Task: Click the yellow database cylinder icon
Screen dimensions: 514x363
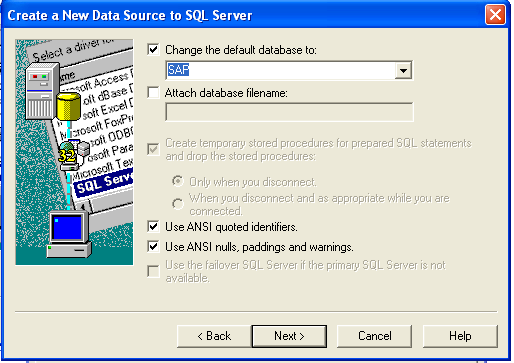Action: pos(68,106)
